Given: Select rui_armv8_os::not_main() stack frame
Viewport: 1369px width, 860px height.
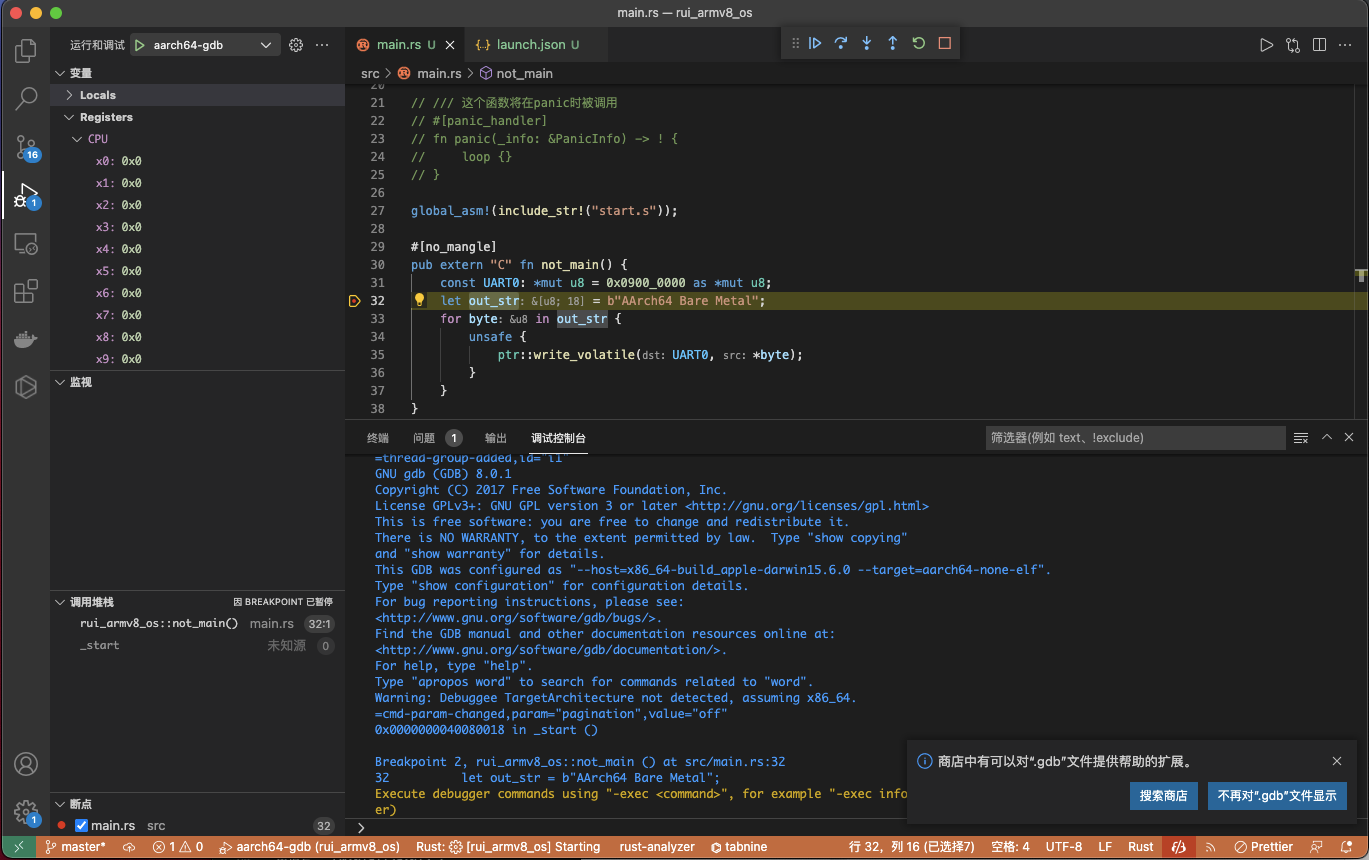Looking at the screenshot, I should pos(197,623).
